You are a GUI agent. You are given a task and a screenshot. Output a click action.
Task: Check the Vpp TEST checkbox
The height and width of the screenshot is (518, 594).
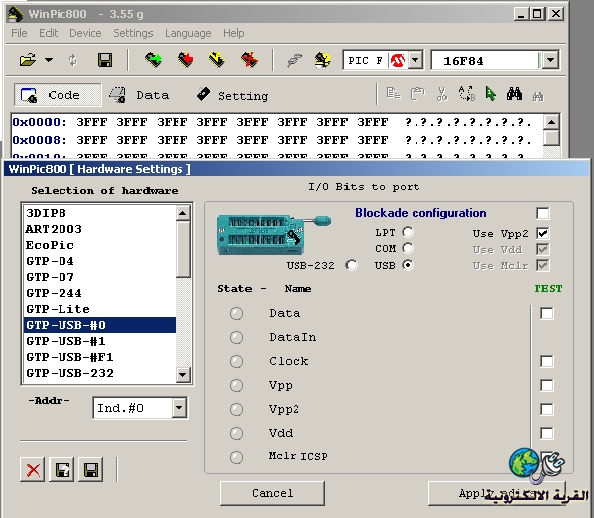click(x=547, y=385)
